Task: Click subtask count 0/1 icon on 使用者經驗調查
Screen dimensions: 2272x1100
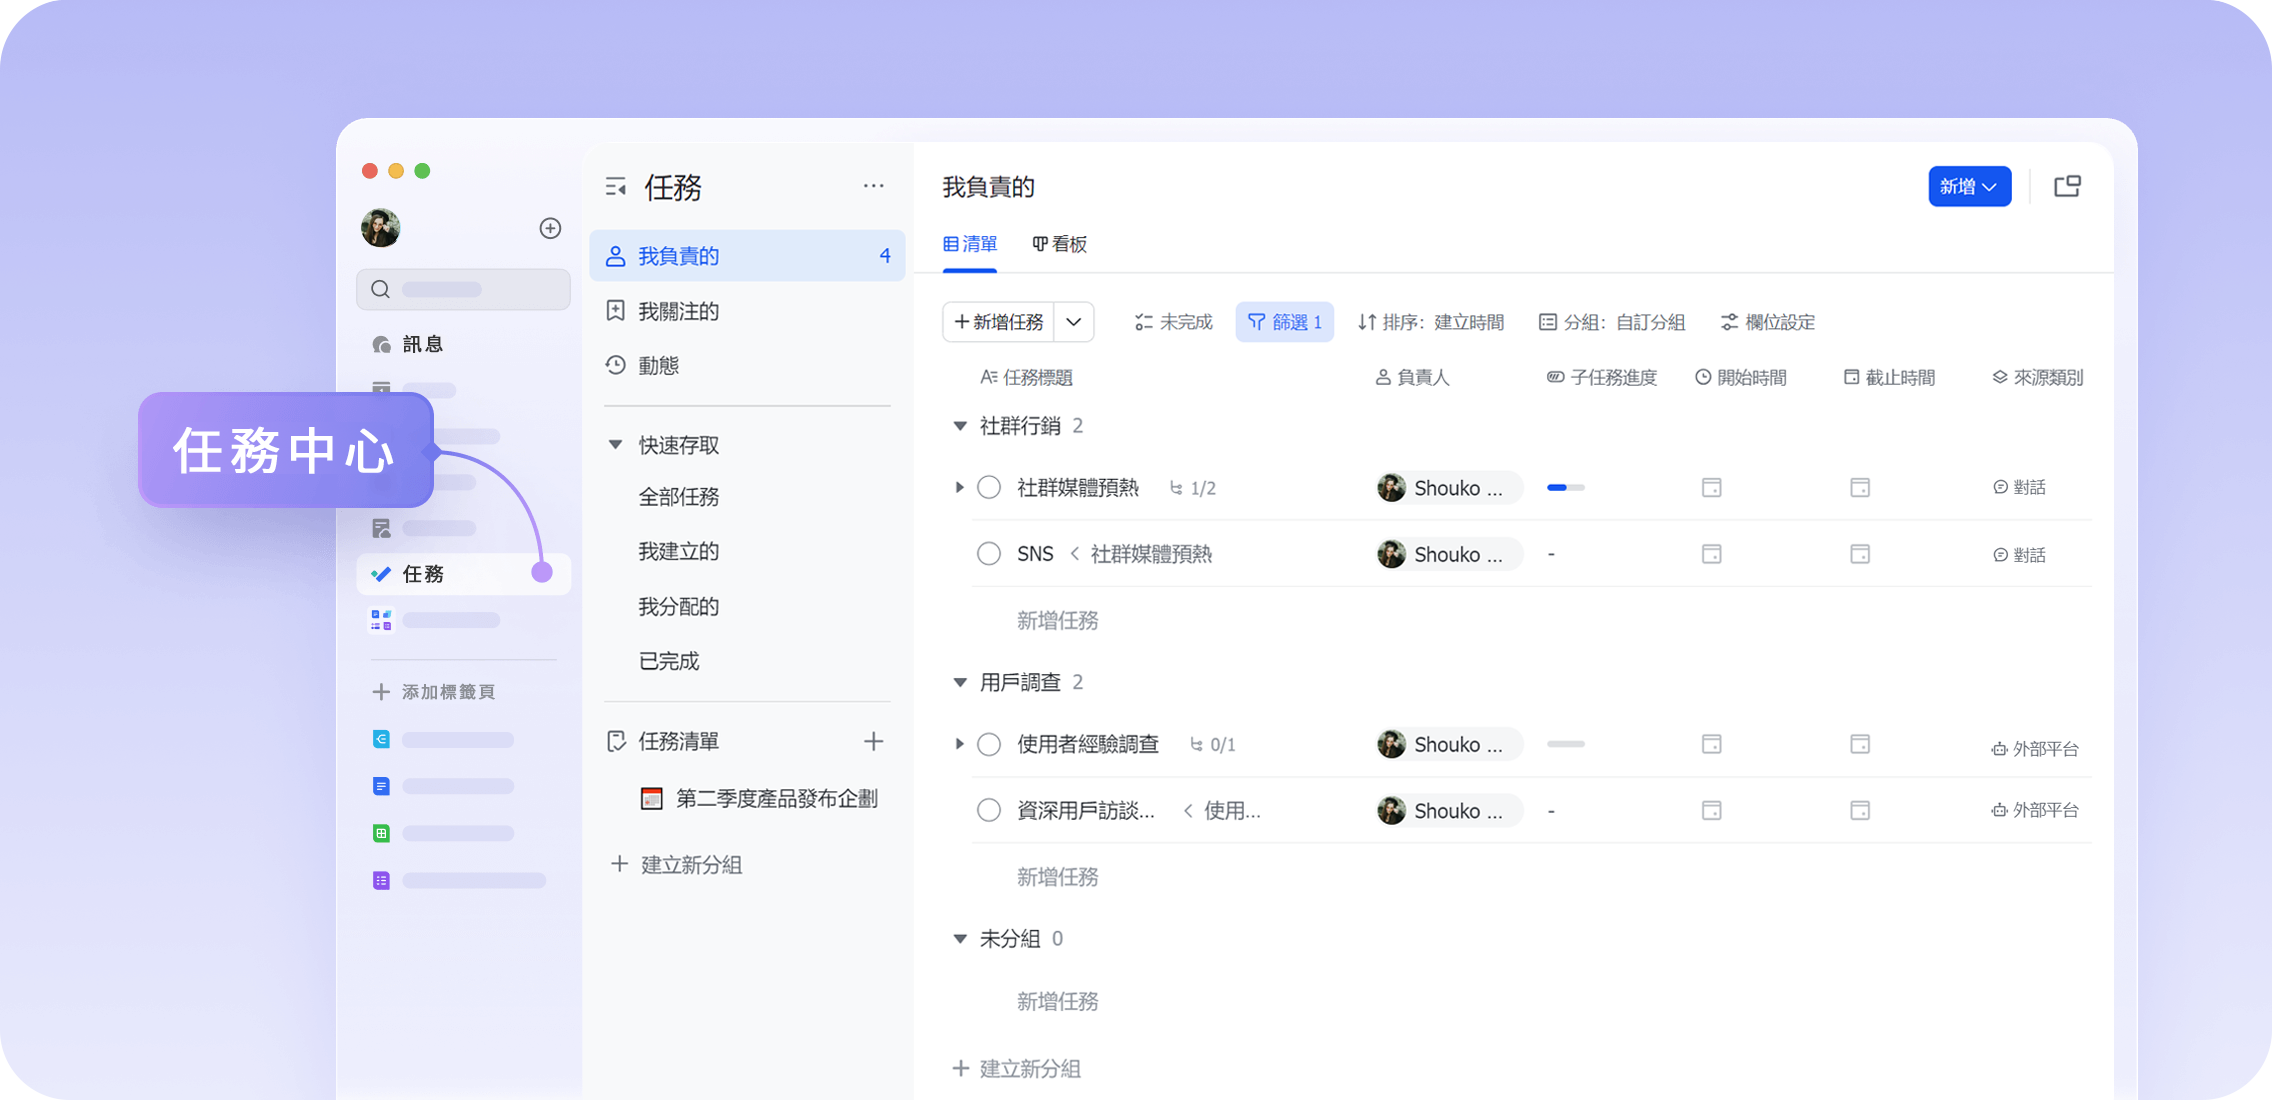Action: (1212, 744)
